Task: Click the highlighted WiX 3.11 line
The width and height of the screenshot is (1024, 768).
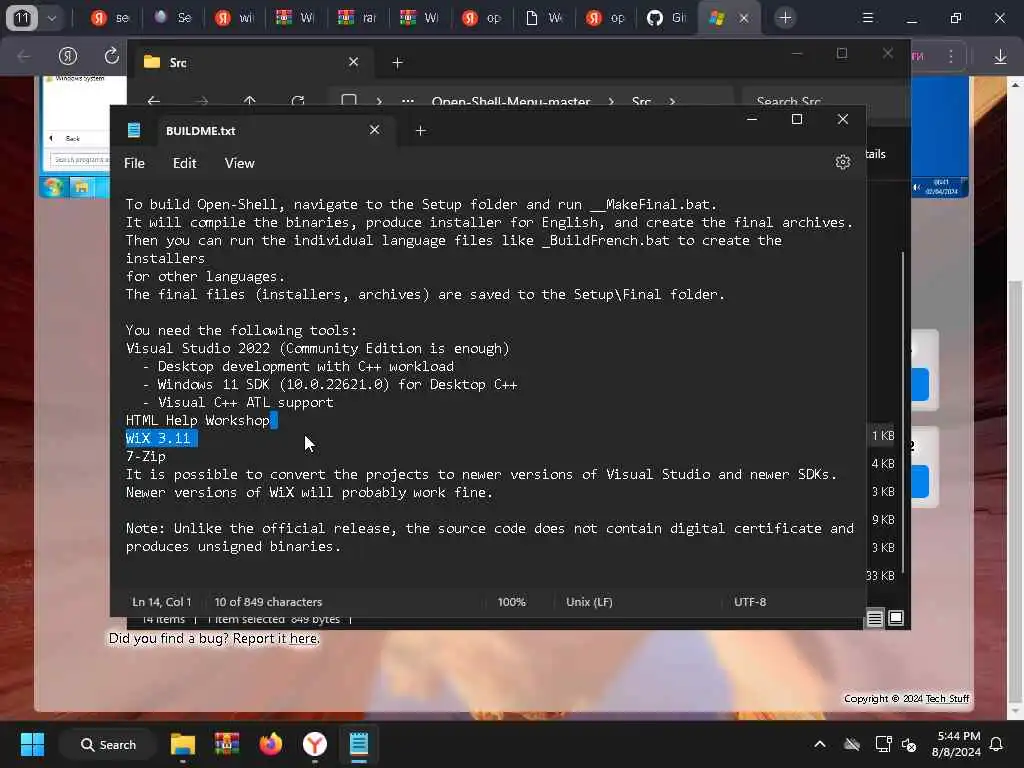Action: [161, 438]
